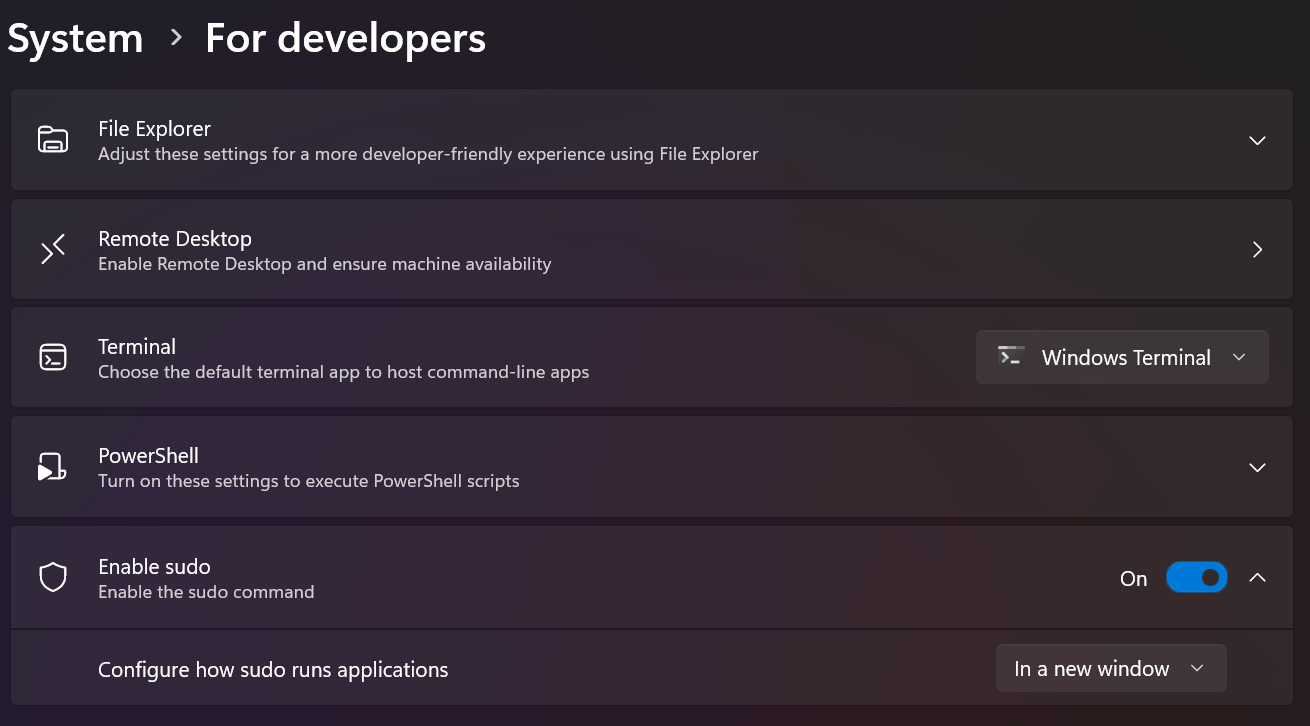Collapse the Enable sudo section chevron

(x=1258, y=578)
